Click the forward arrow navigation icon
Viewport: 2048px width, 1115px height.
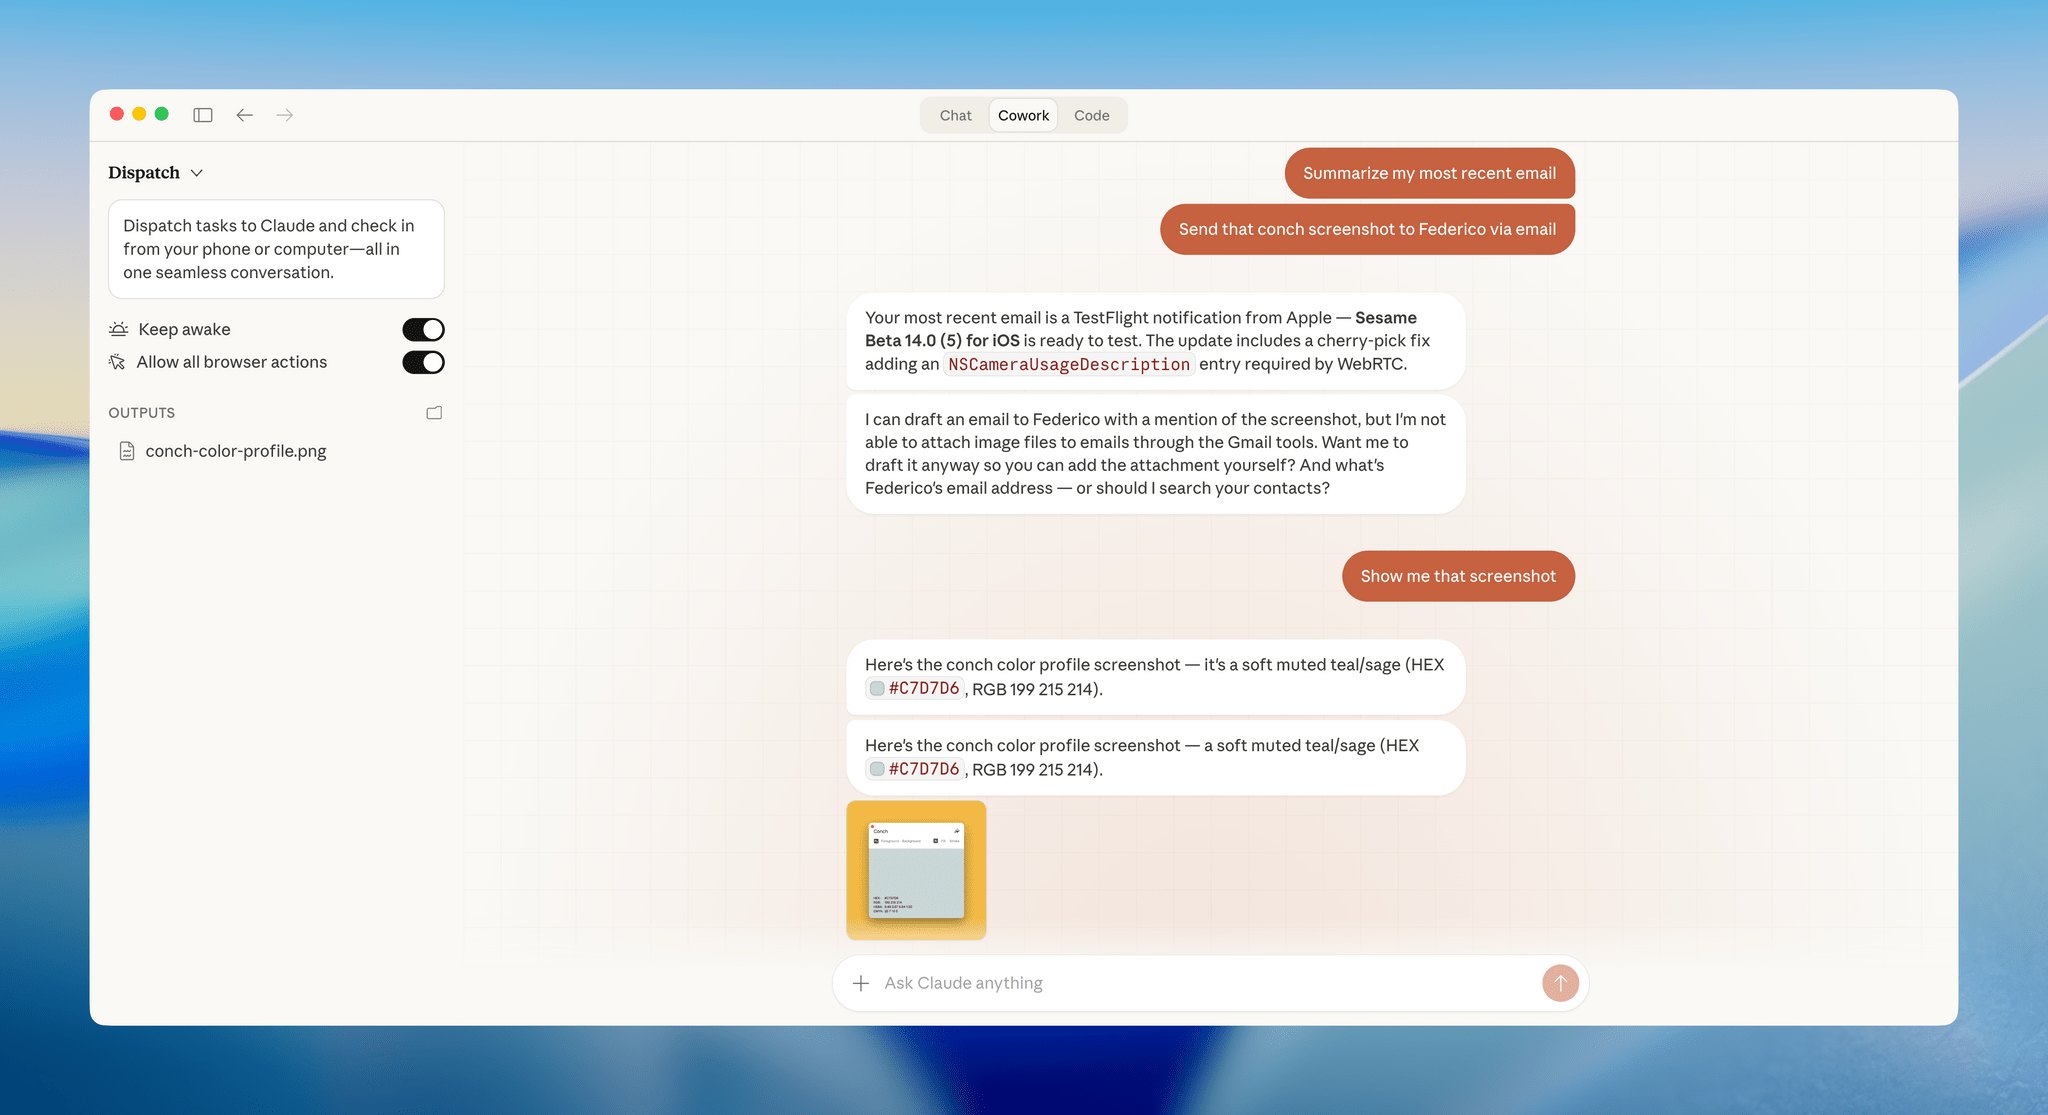pos(285,115)
